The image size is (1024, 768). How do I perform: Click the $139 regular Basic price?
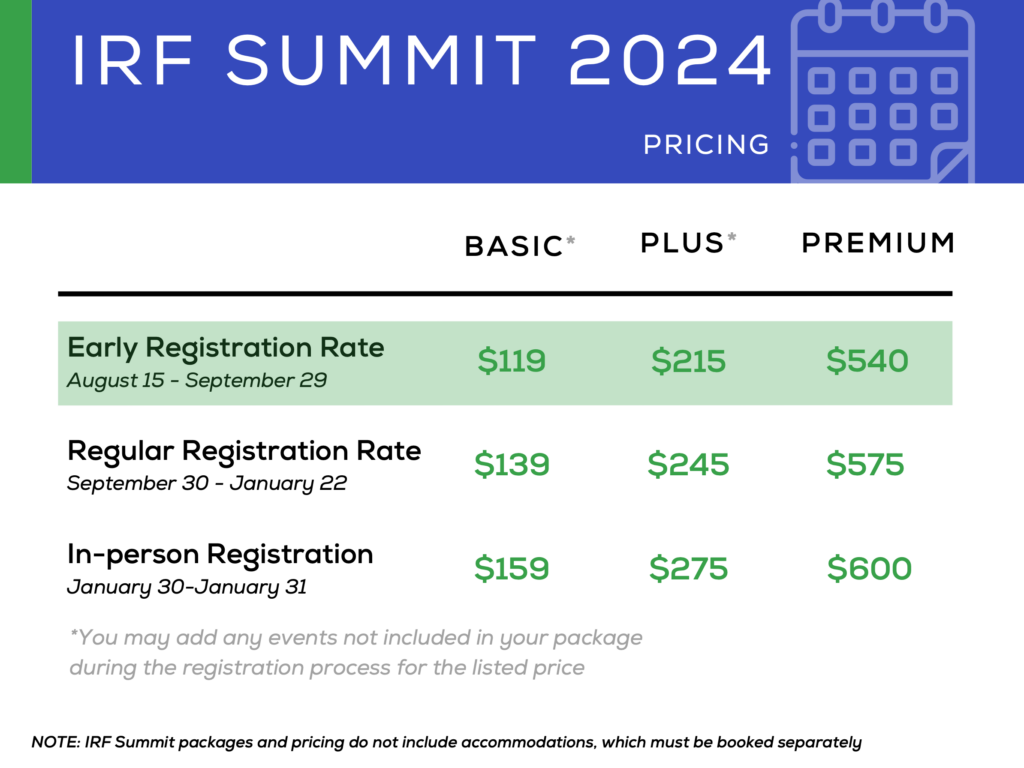(512, 464)
